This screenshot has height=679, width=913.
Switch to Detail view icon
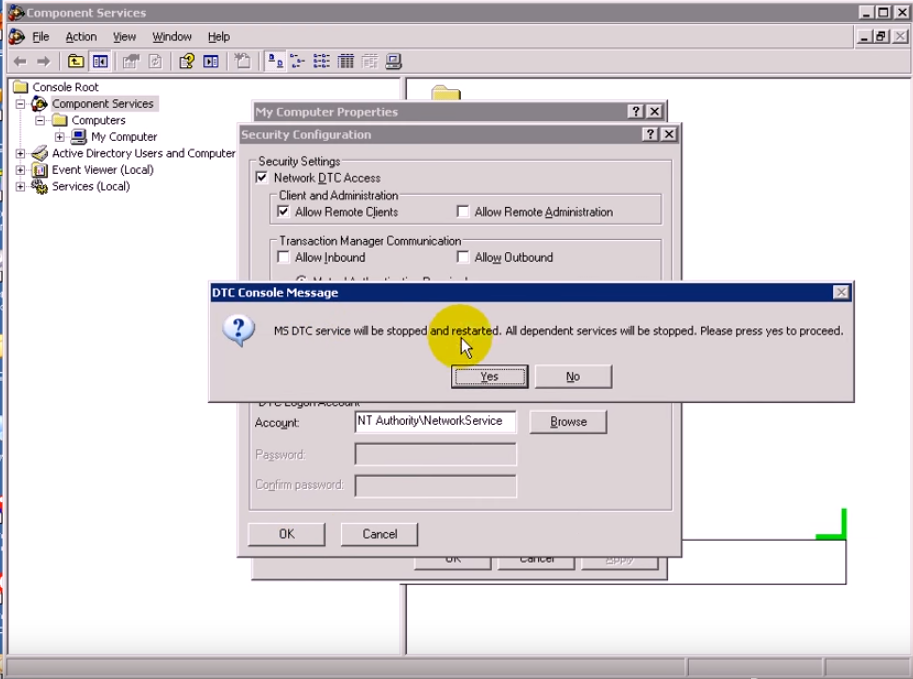point(346,61)
